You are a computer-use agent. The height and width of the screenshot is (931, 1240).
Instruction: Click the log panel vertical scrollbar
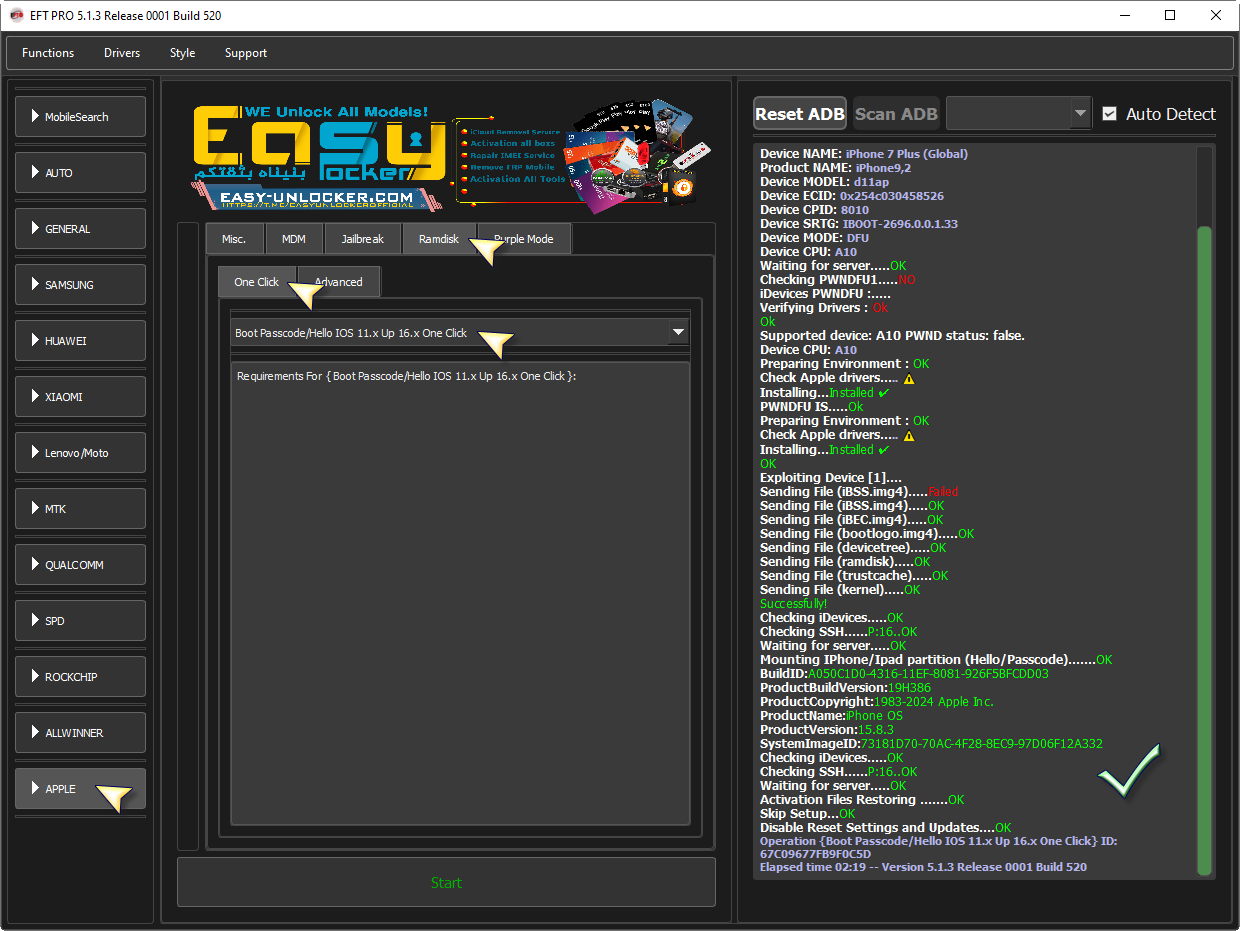[x=1204, y=550]
